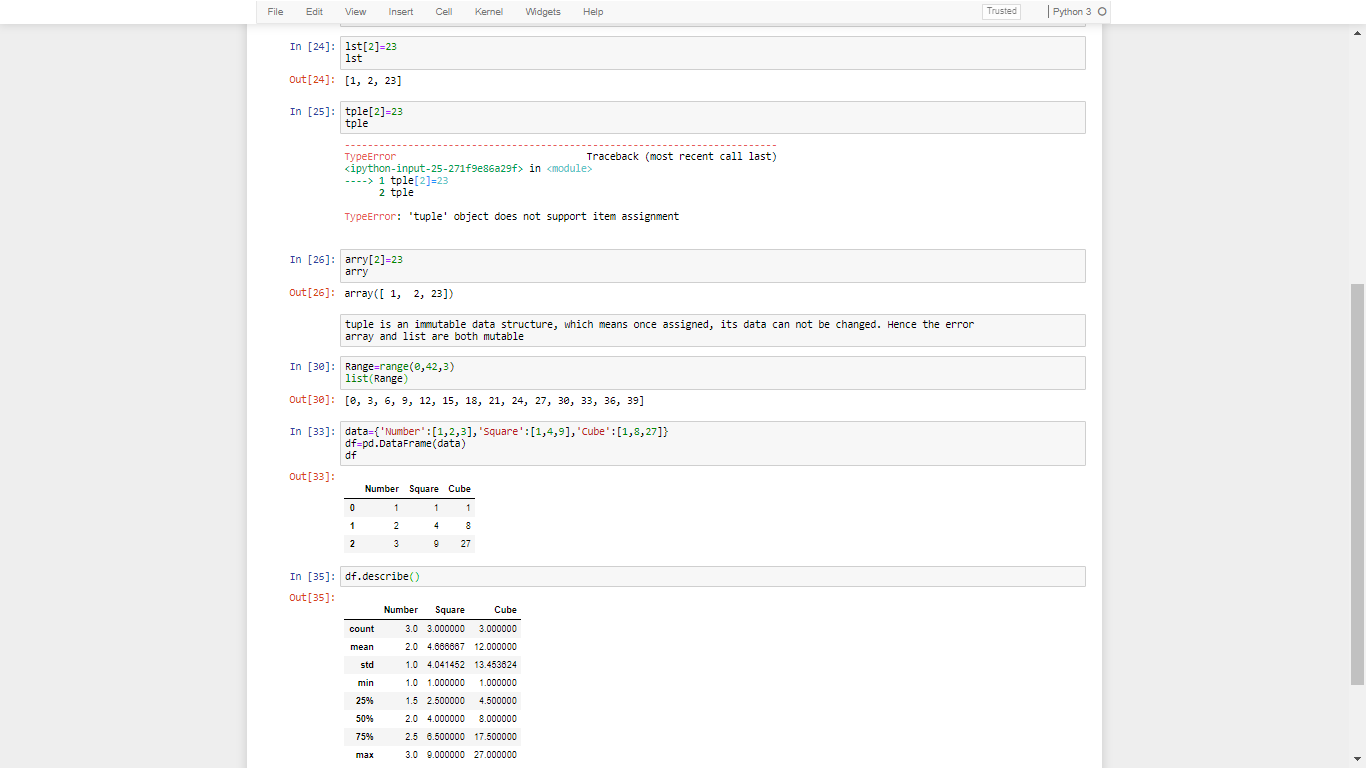1366x768 pixels.
Task: Click the Out[35] prompt
Action: tap(312, 598)
